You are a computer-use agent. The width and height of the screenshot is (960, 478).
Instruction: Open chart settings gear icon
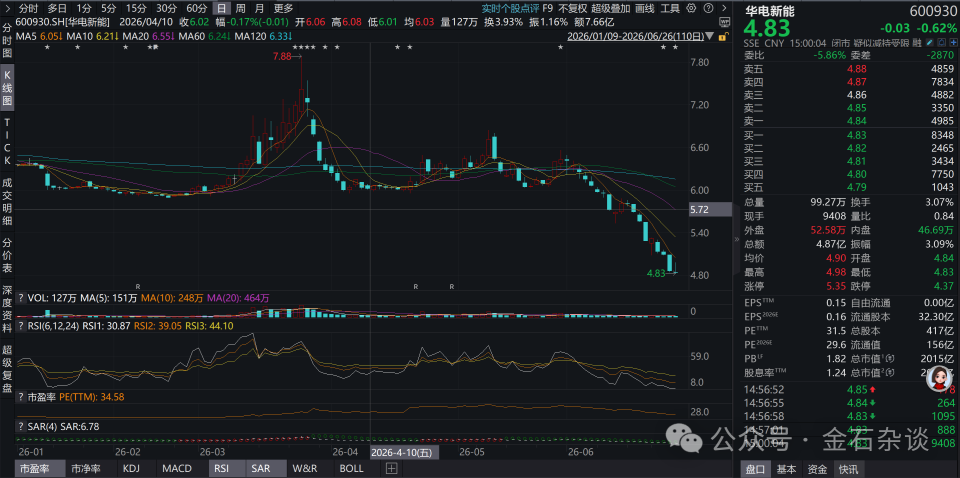691,8
